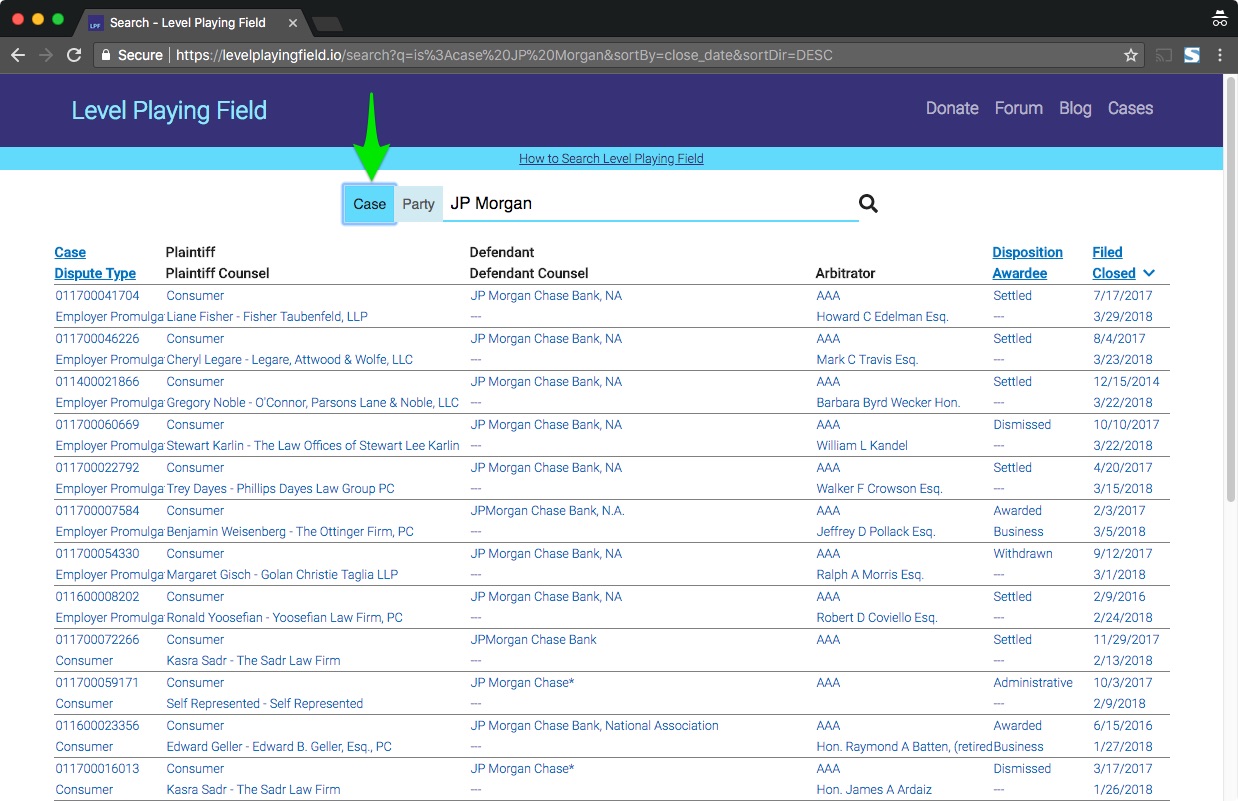The width and height of the screenshot is (1238, 801).
Task: Click the JP Morgan search input field
Action: coord(650,204)
